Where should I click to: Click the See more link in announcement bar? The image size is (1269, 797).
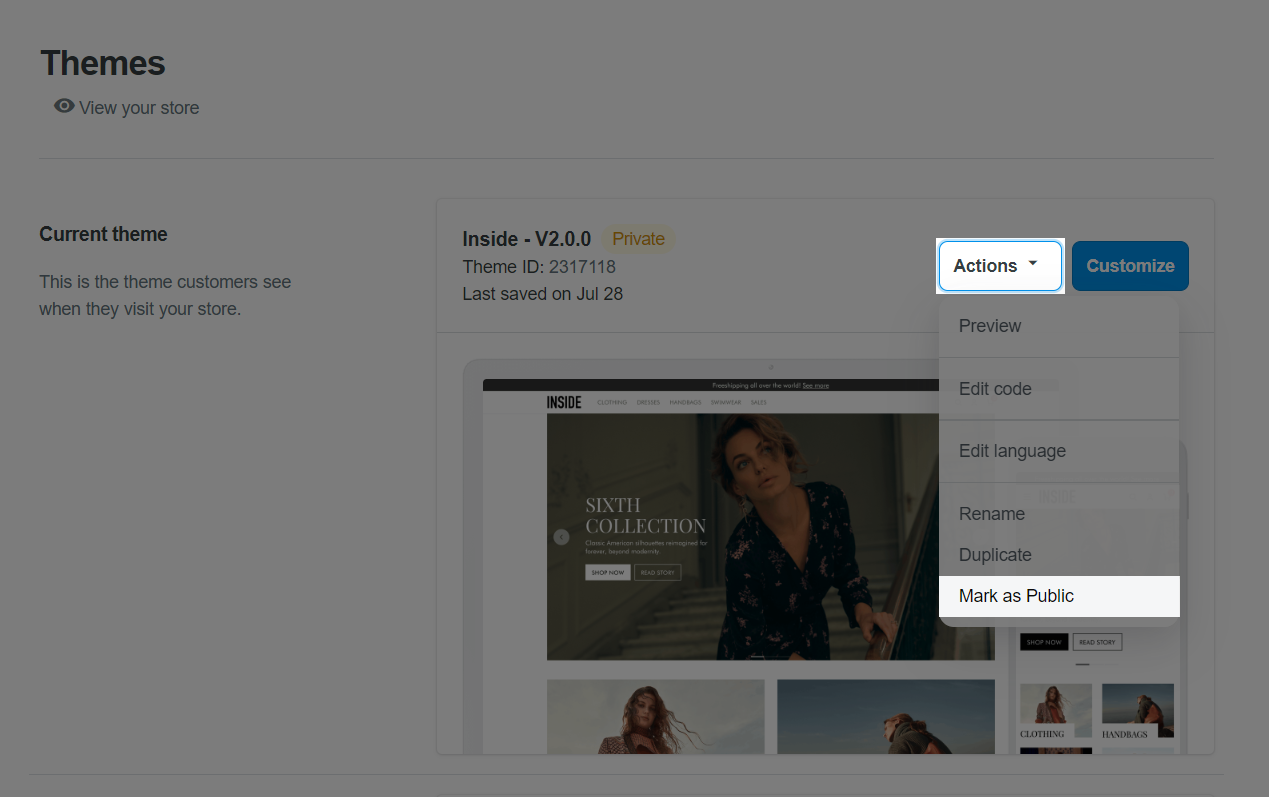click(x=815, y=385)
